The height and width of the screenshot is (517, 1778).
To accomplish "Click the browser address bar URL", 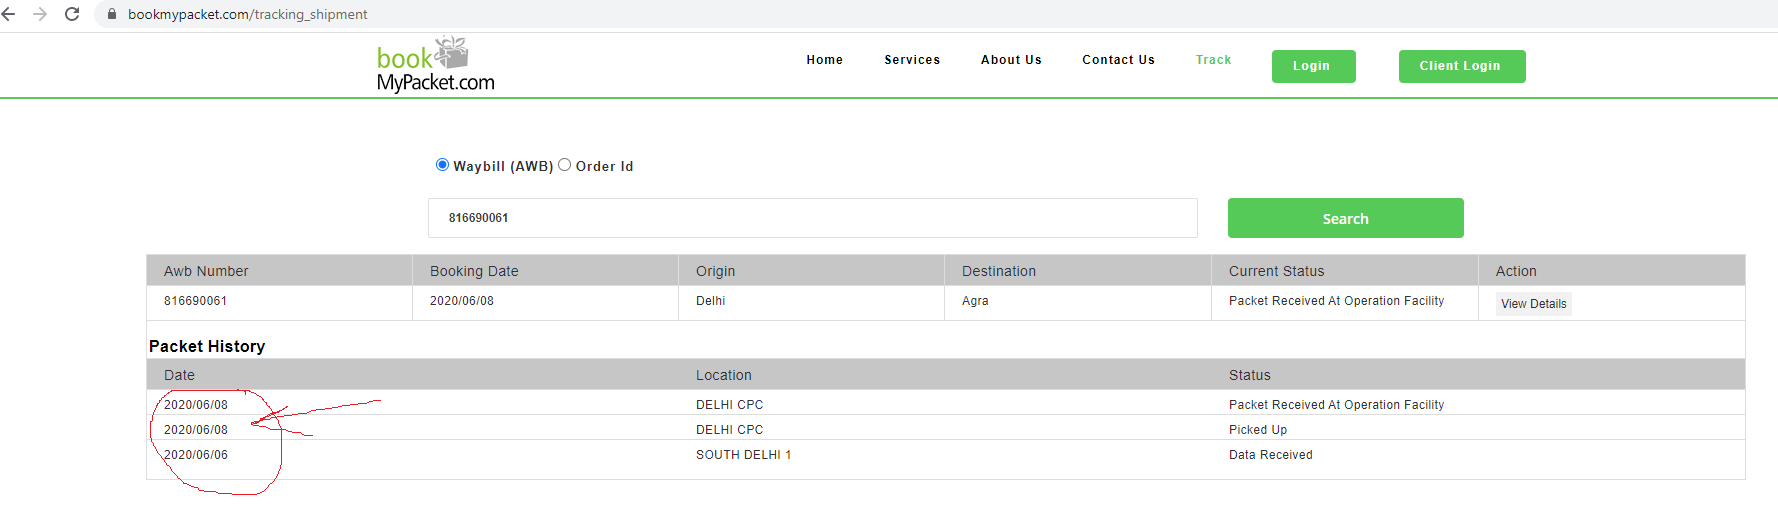I will (247, 14).
